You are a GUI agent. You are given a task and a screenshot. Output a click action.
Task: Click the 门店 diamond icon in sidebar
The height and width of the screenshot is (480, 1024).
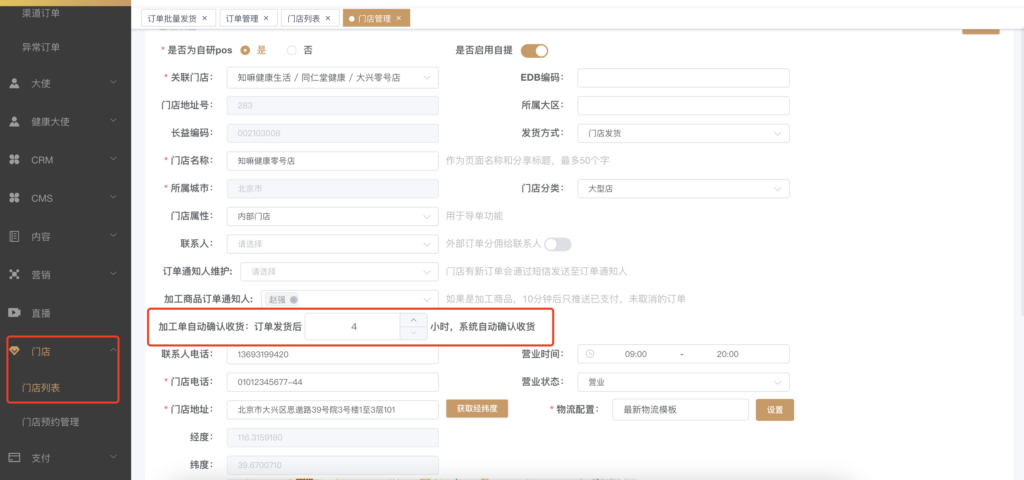pyautogui.click(x=14, y=351)
